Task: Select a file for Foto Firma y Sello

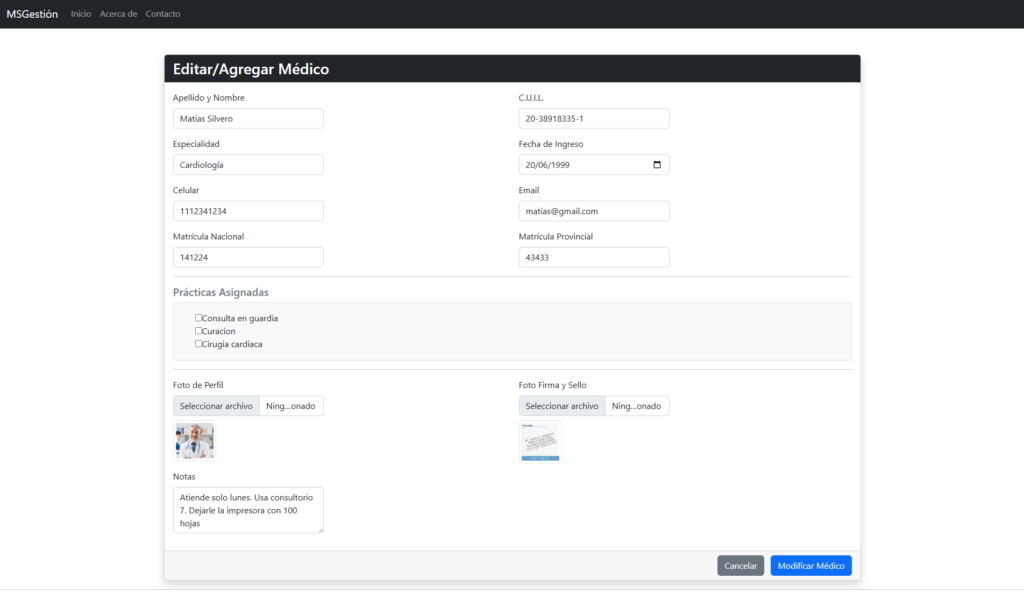Action: (562, 406)
